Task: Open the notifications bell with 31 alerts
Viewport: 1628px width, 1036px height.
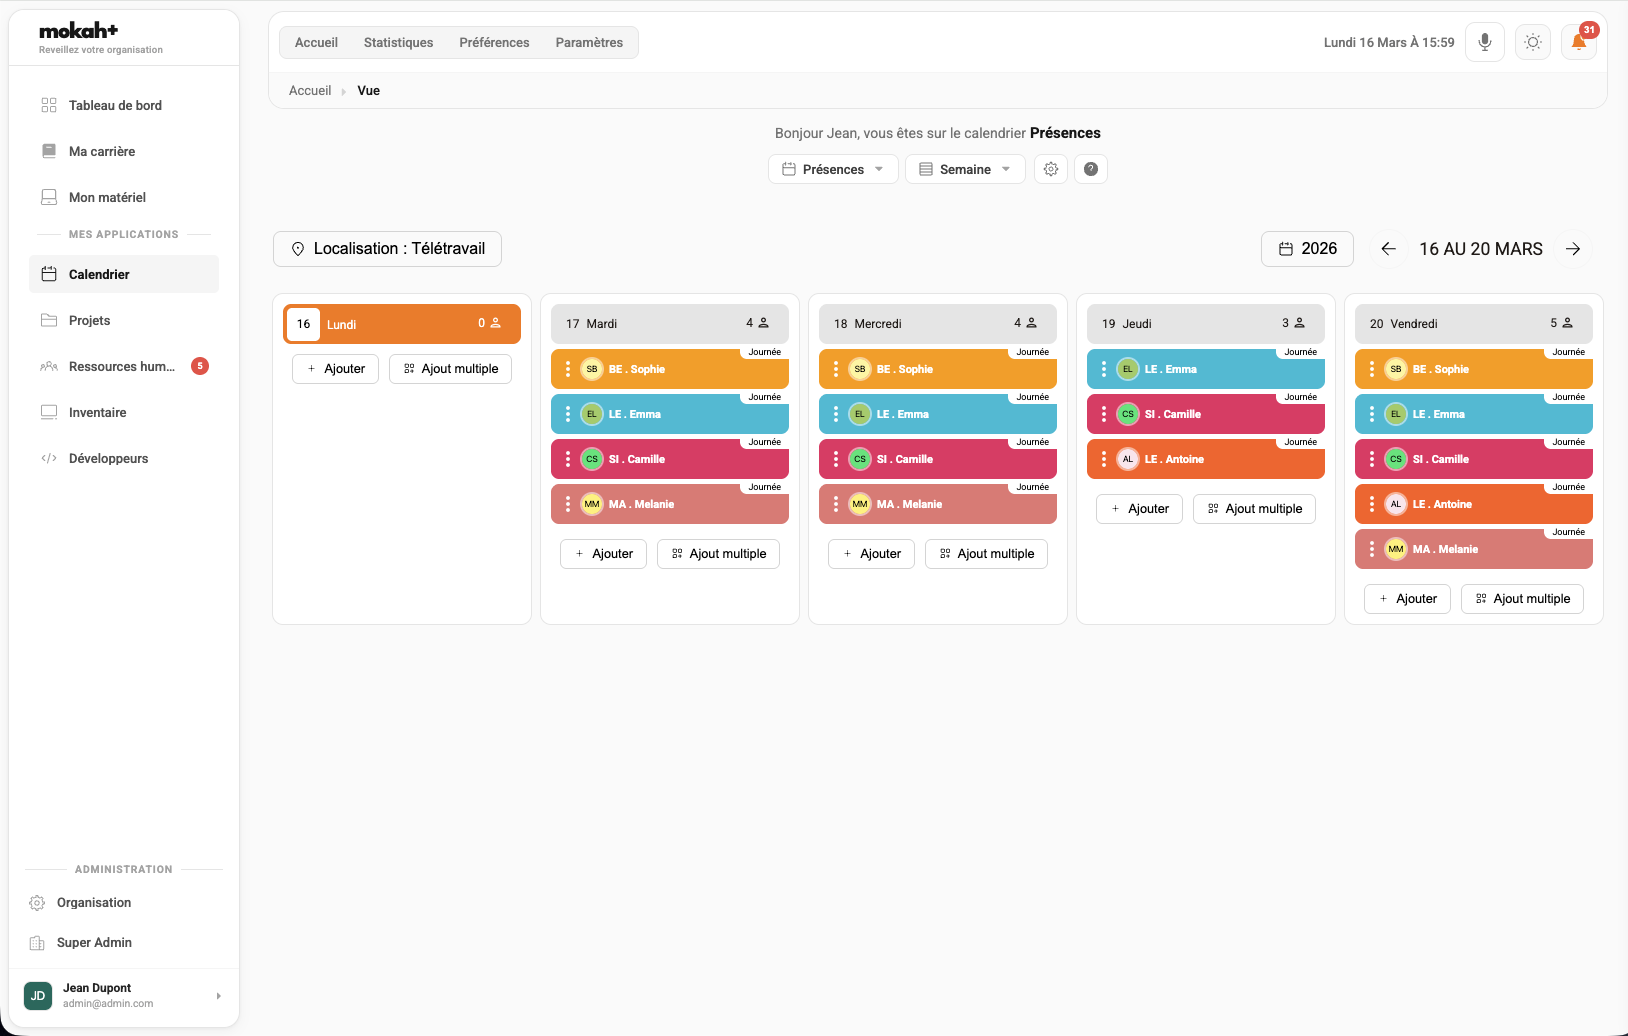Action: 1579,42
